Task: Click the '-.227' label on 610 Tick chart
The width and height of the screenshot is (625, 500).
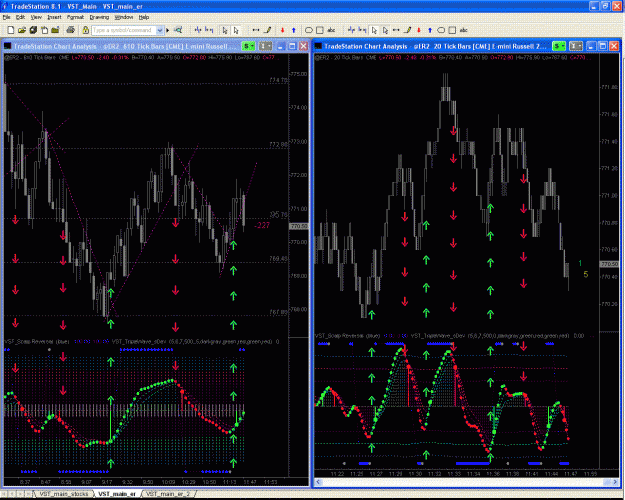Action: click(x=262, y=225)
